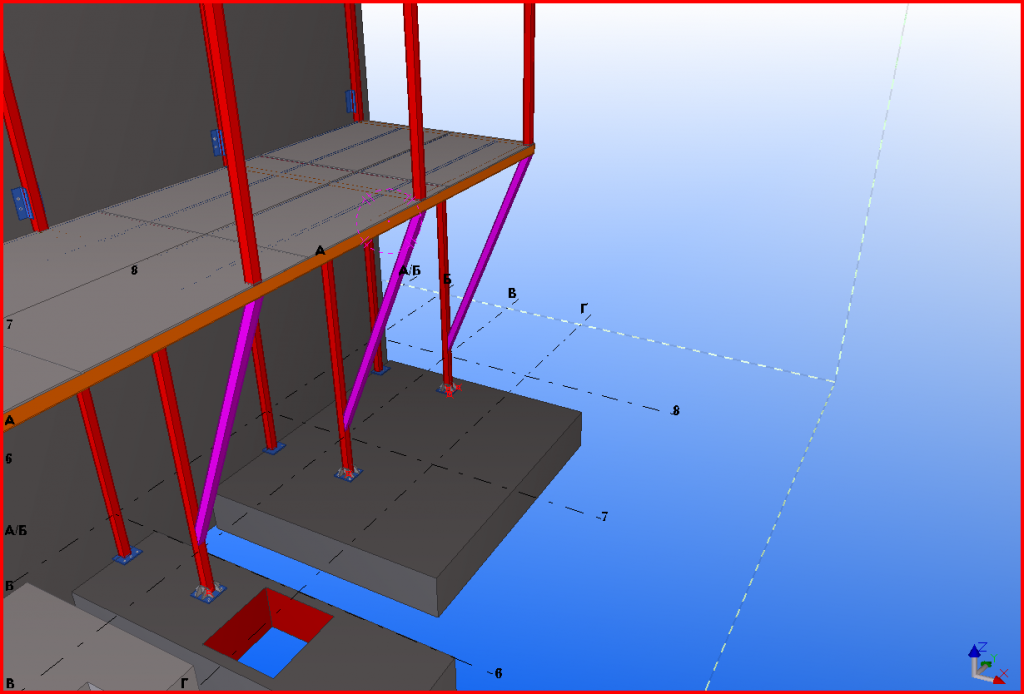The height and width of the screenshot is (694, 1024).
Task: Click the XYZ coordinate axis symbol
Action: [989, 664]
